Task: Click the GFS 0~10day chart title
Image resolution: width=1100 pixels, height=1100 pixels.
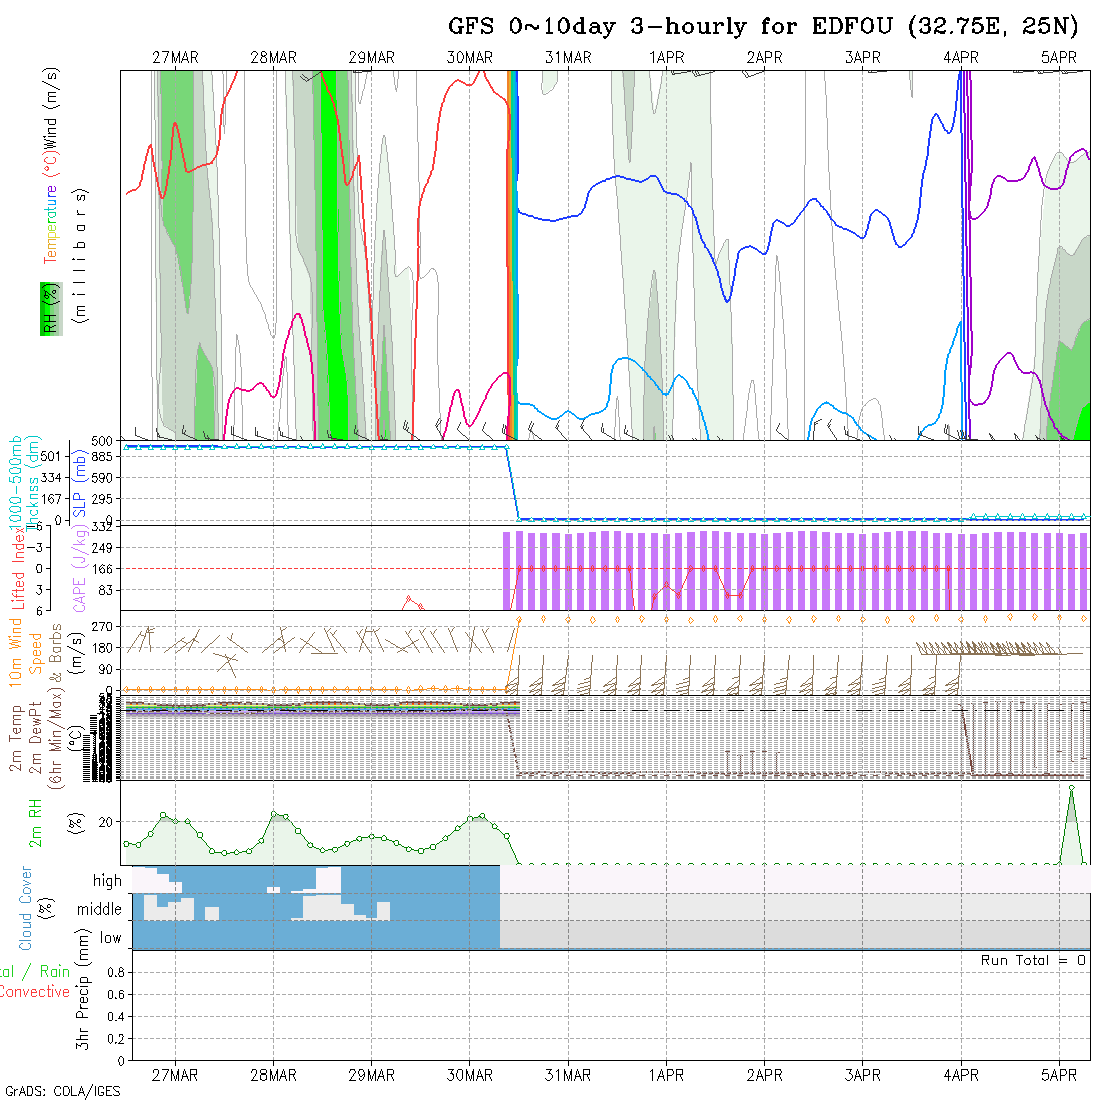Action: [x=763, y=27]
